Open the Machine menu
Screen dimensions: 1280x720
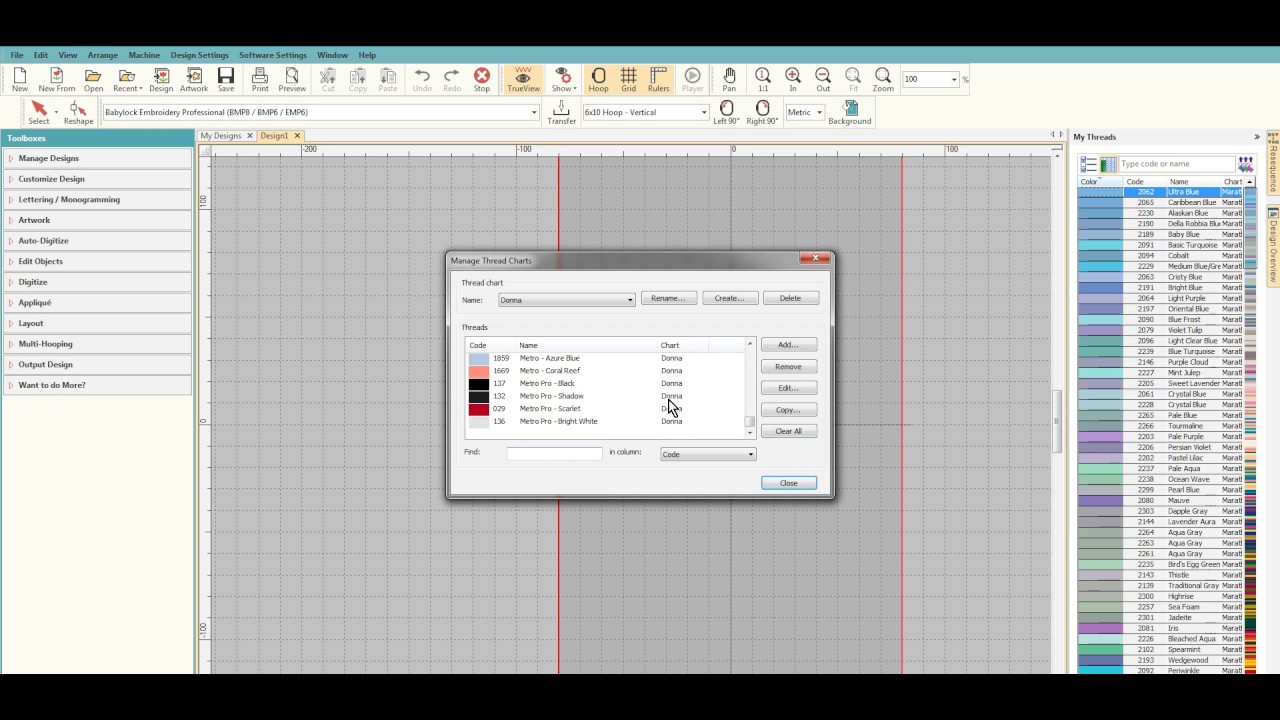pyautogui.click(x=144, y=55)
